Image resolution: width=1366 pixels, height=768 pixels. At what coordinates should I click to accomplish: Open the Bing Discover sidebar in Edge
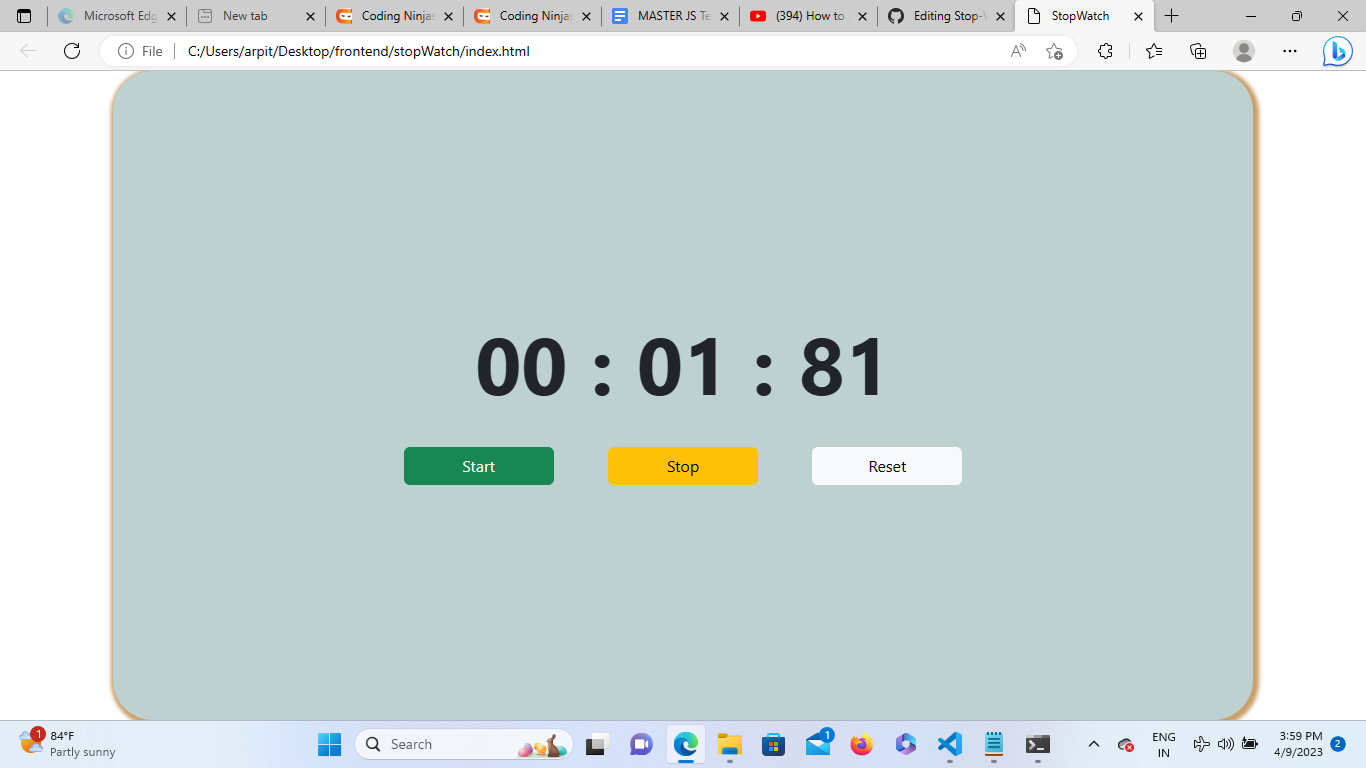1338,51
